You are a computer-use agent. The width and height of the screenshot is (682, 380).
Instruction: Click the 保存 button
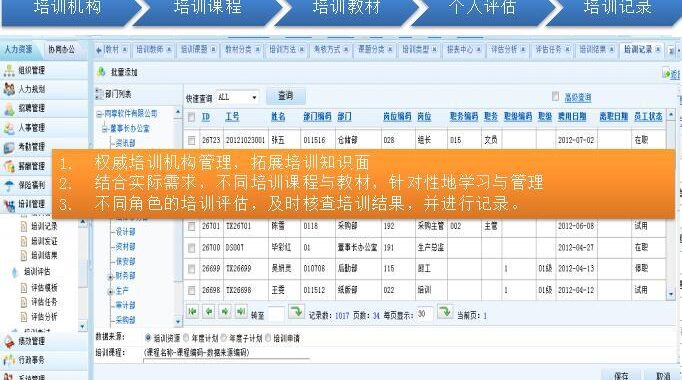click(x=621, y=375)
